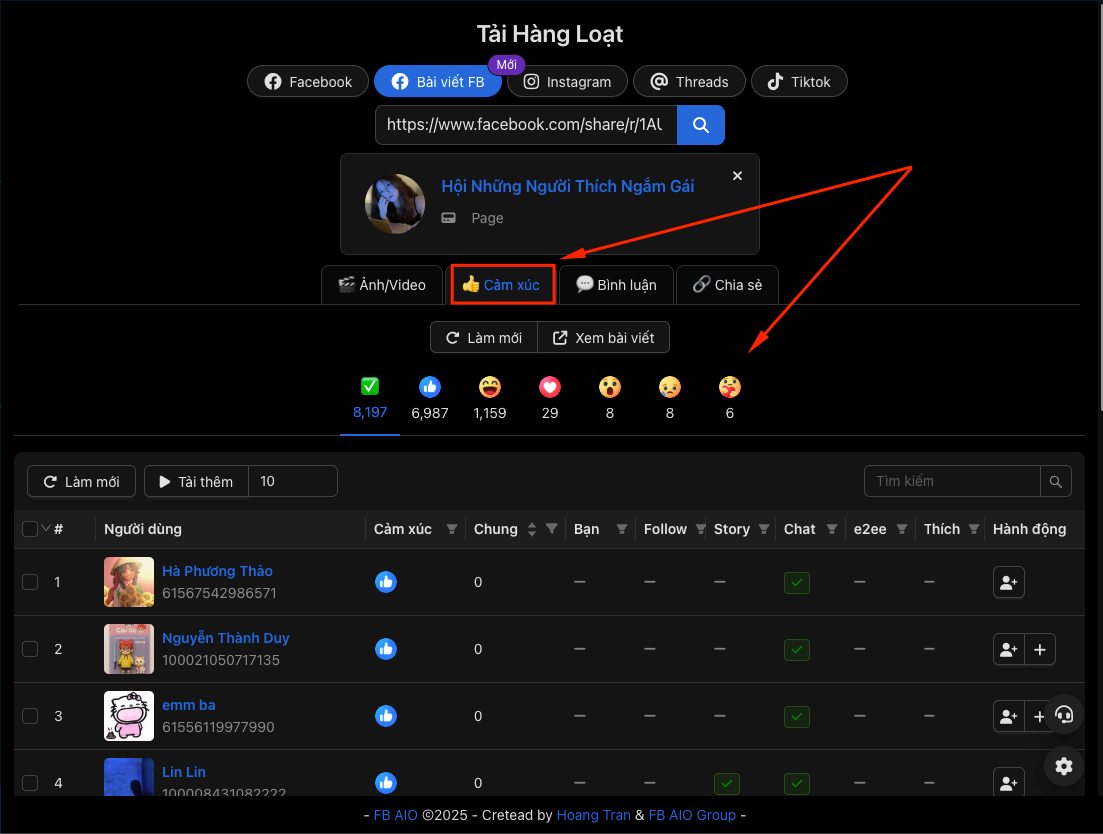Click the Like reaction icon in Hà Phương Thảo row

(385, 582)
